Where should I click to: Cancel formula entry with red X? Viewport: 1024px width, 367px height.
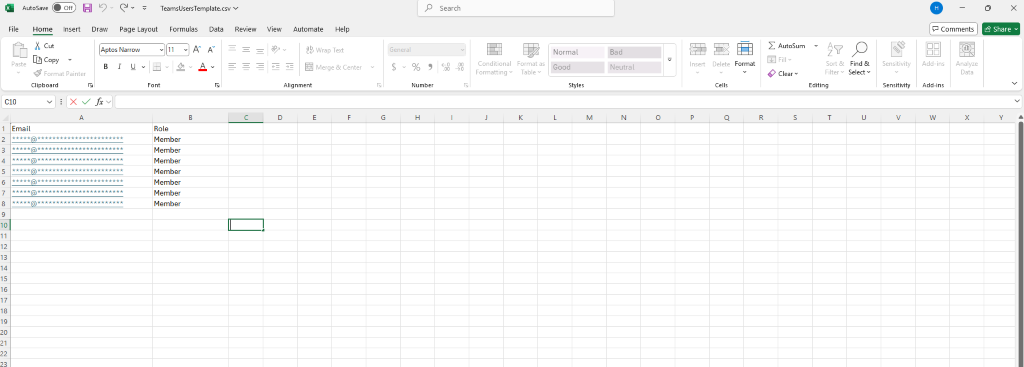72,102
